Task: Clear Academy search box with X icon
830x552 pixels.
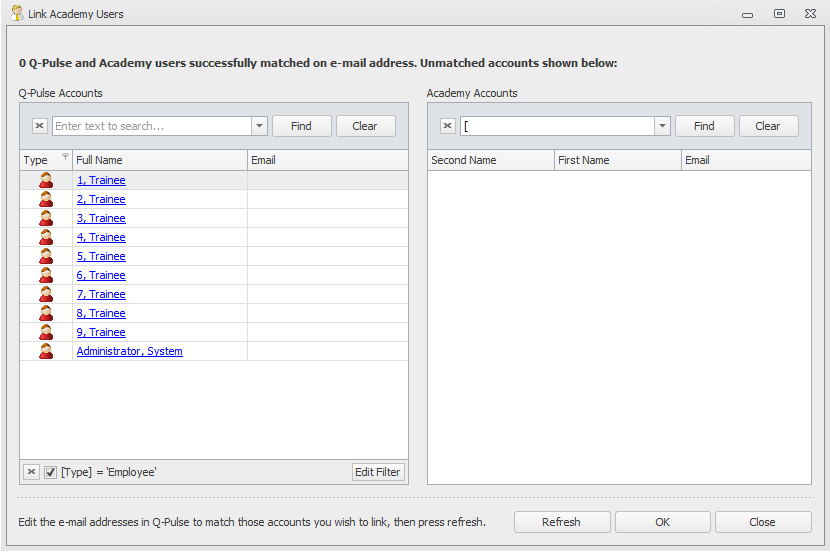Action: pos(448,126)
